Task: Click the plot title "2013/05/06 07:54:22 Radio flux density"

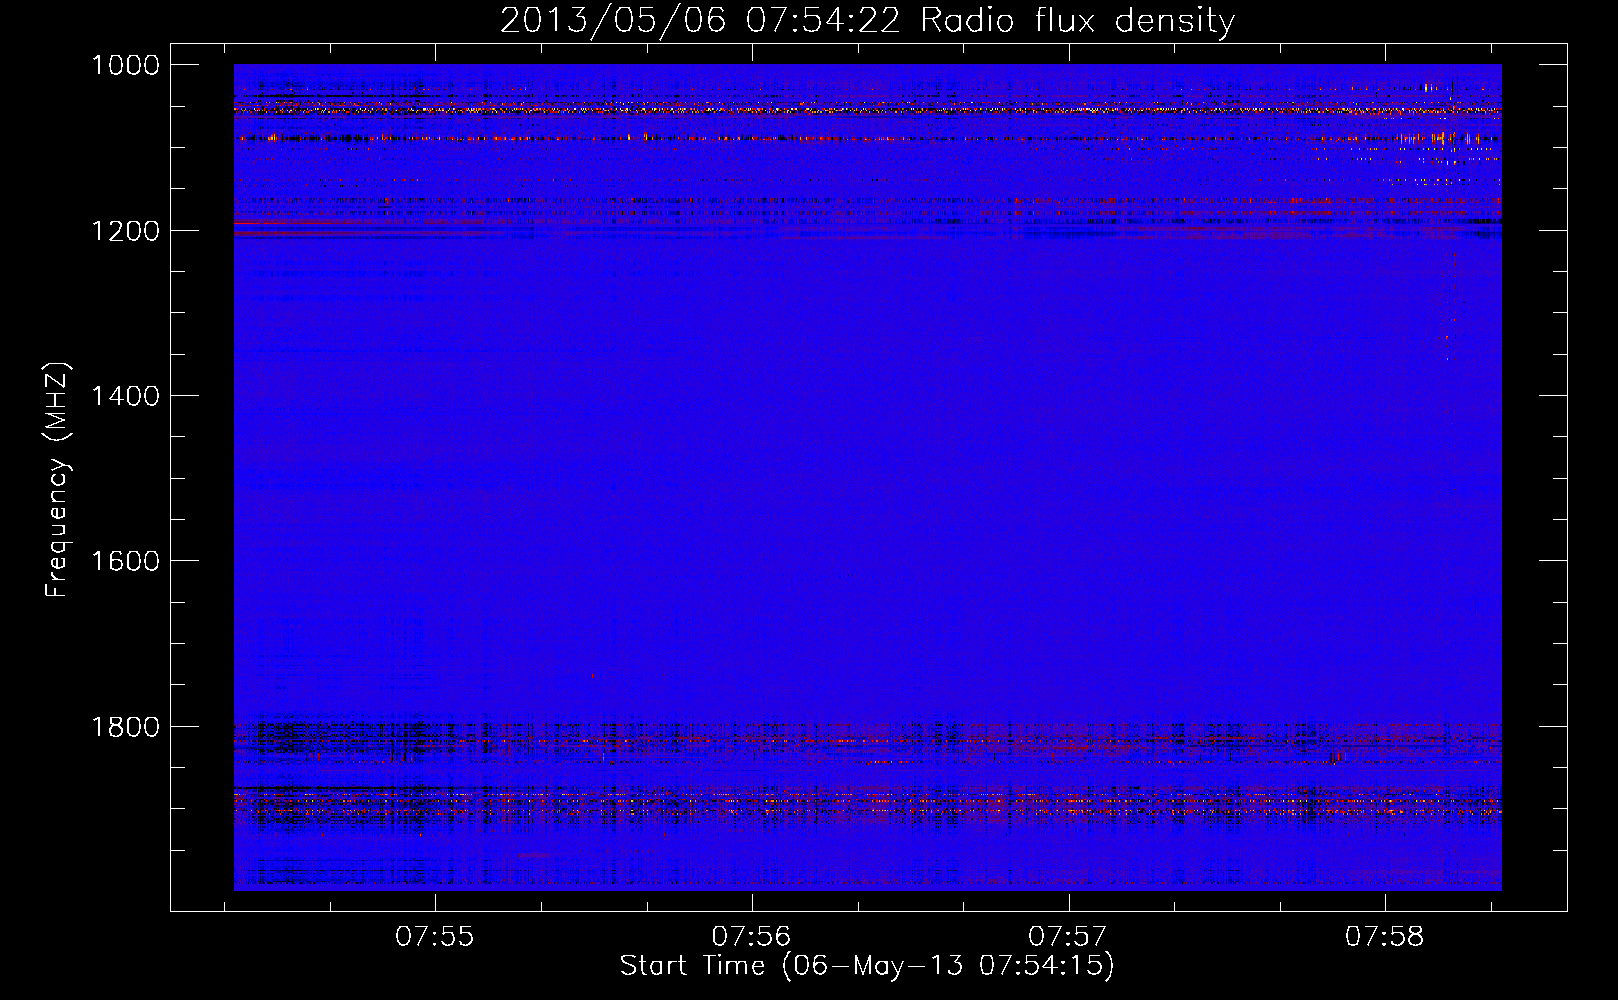Action: click(867, 21)
